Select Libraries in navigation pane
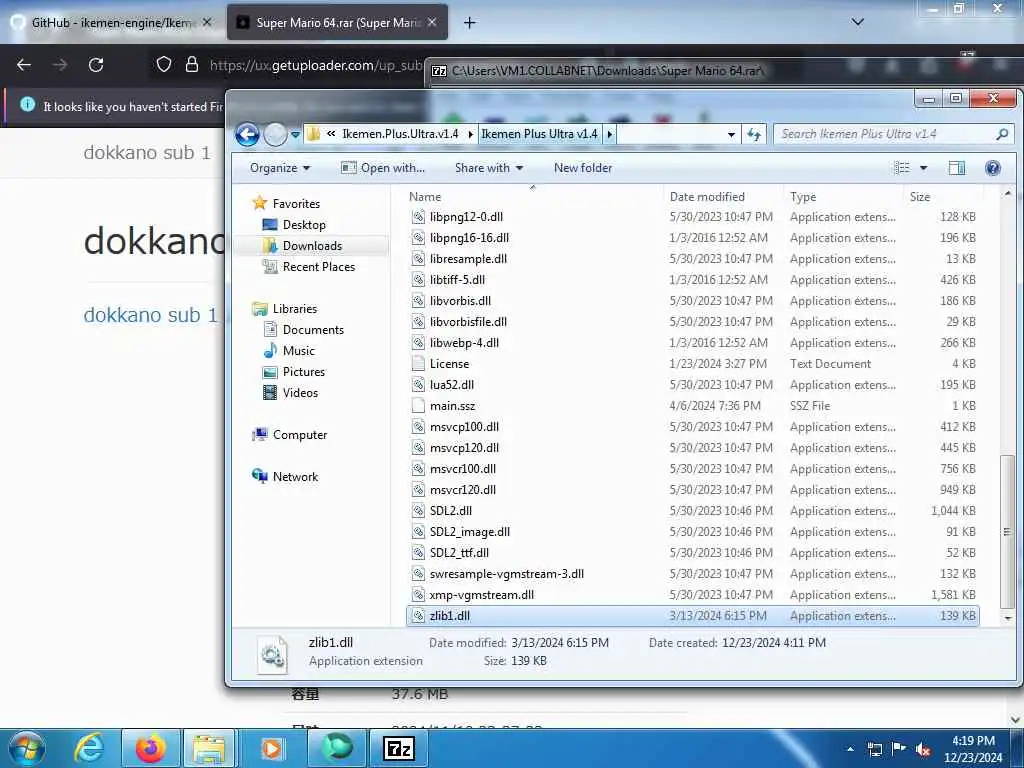The height and width of the screenshot is (768, 1024). (295, 309)
